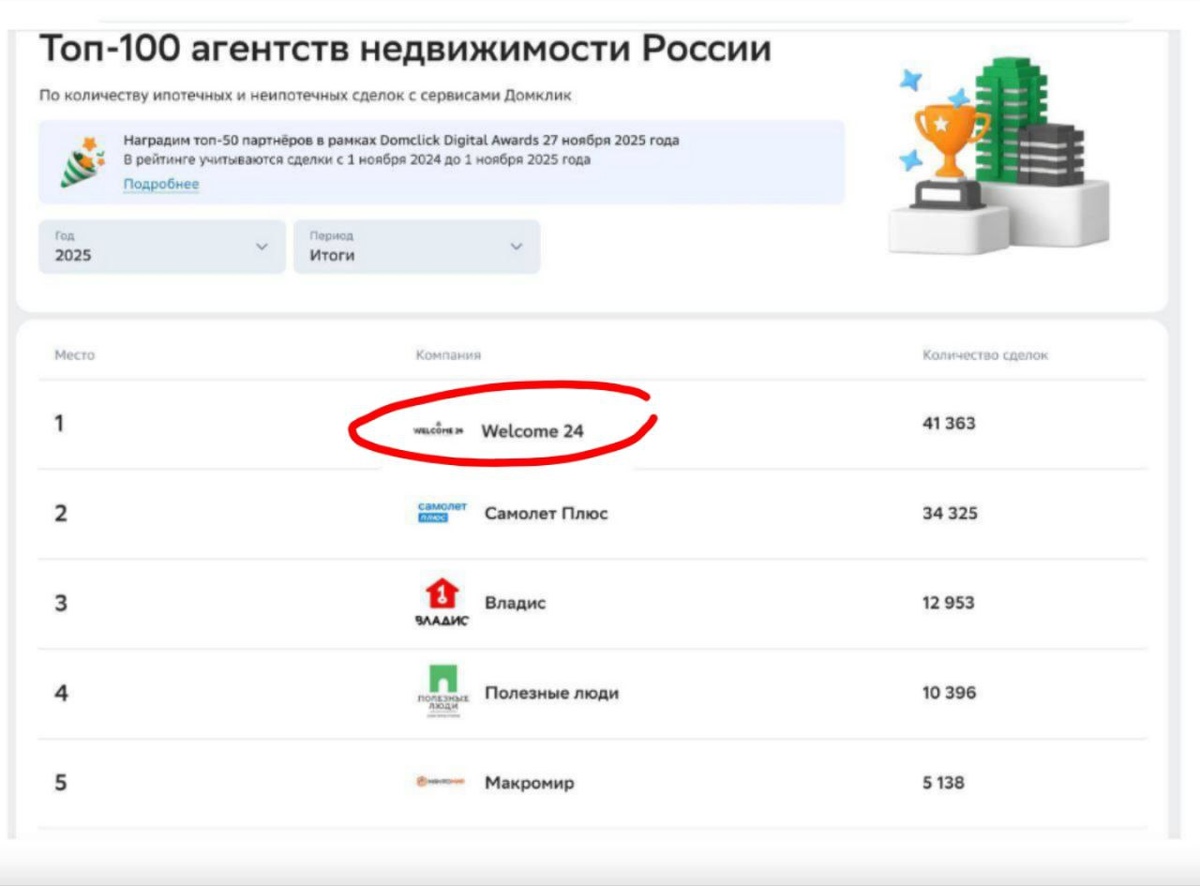Click rank number 5 in Место column

pyautogui.click(x=61, y=783)
